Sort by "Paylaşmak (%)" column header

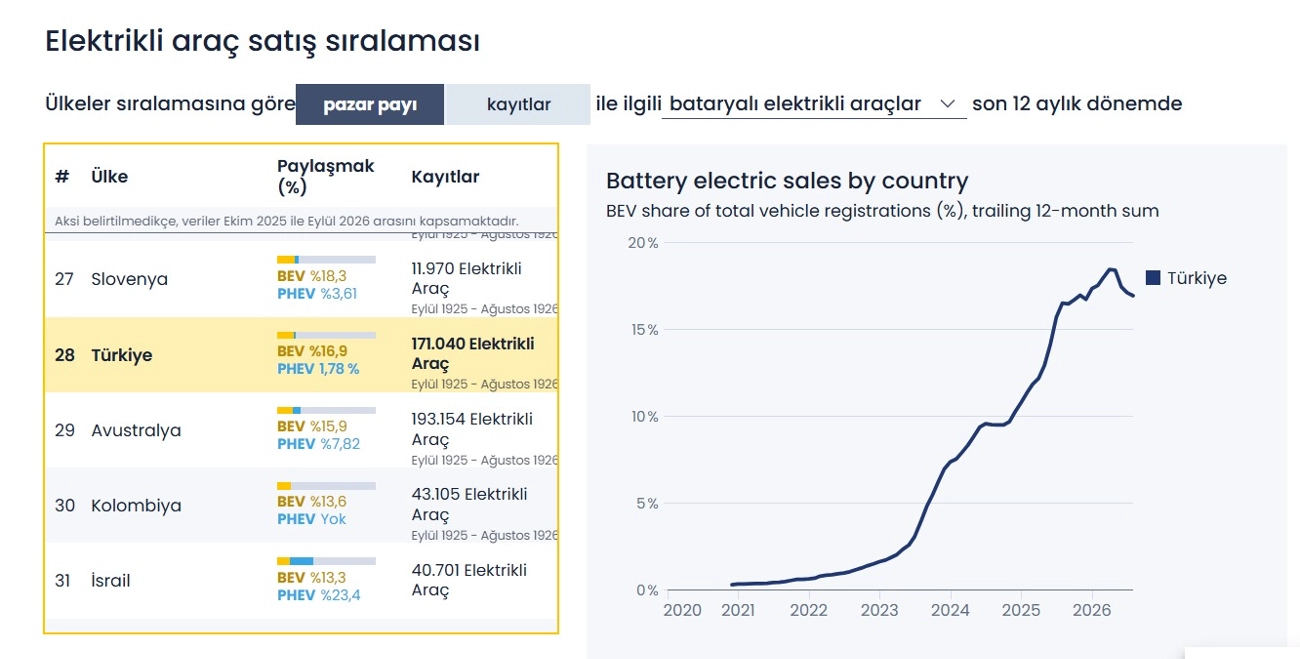click(325, 177)
